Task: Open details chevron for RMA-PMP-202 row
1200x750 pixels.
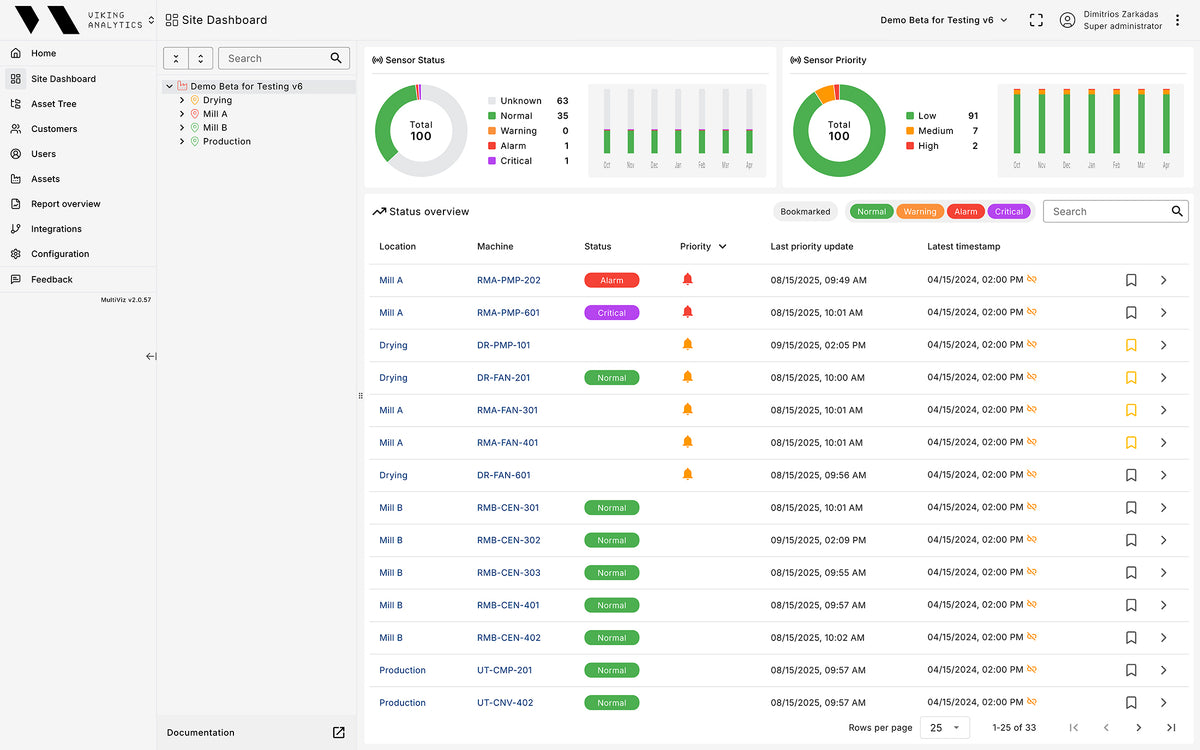Action: coord(1163,280)
